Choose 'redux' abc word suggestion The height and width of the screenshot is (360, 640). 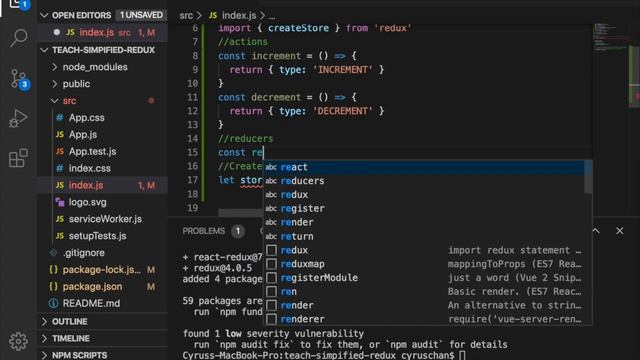click(x=424, y=195)
